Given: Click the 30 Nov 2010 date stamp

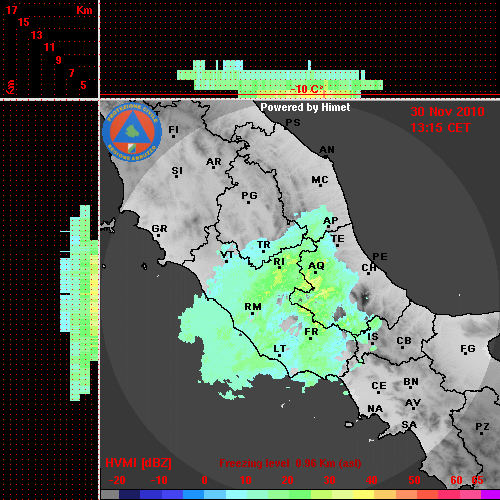Looking at the screenshot, I should 447,112.
